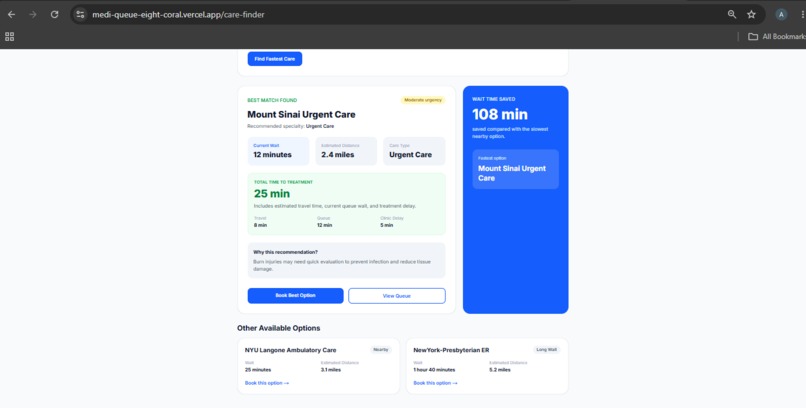Click the address bar URL
Screen dimensions: 806x408
coord(178,14)
